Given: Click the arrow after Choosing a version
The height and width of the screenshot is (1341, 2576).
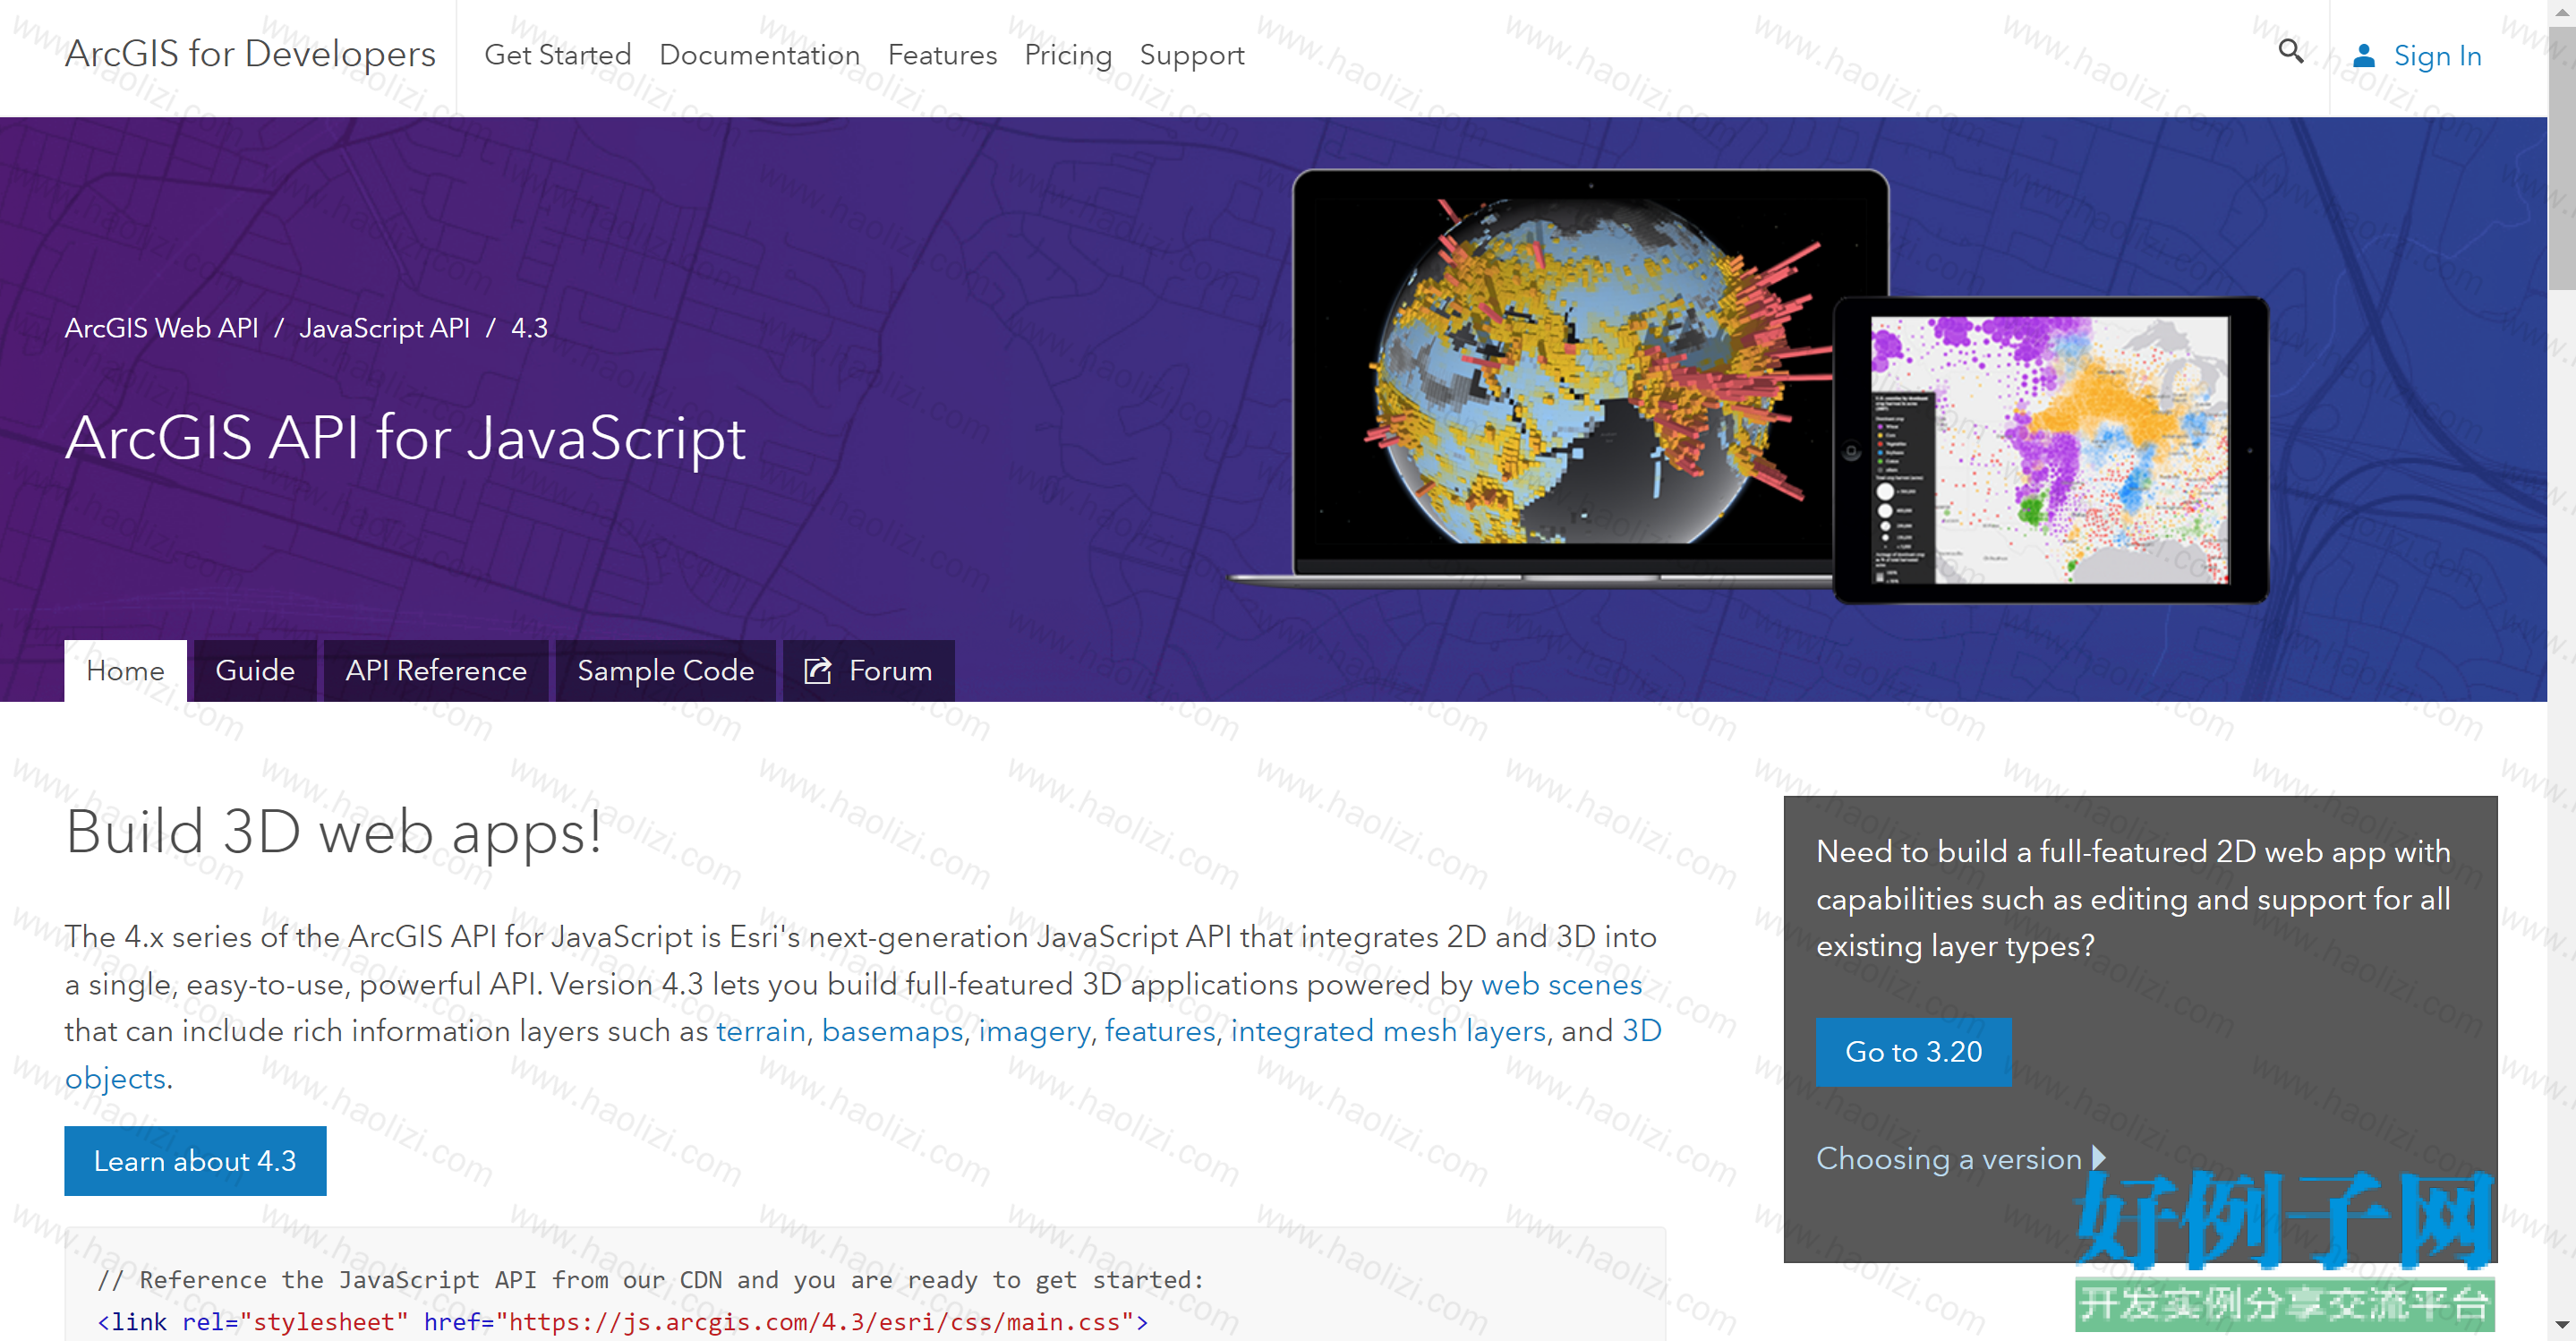Looking at the screenshot, I should (x=2099, y=1157).
